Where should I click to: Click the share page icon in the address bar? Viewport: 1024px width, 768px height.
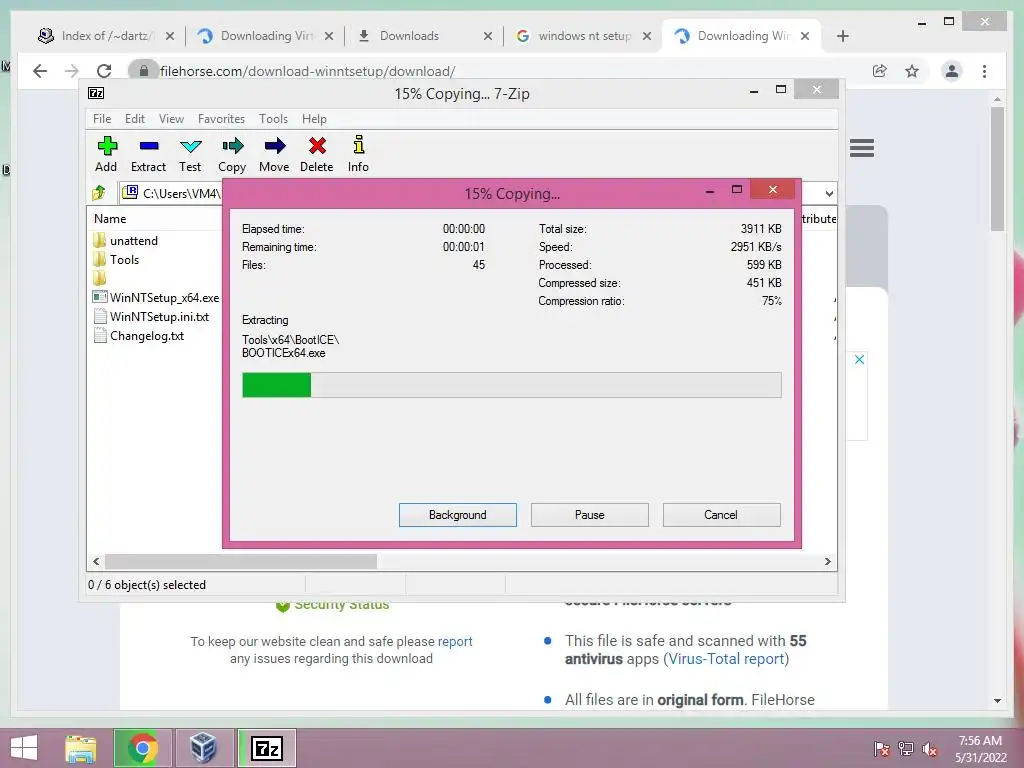(x=880, y=71)
